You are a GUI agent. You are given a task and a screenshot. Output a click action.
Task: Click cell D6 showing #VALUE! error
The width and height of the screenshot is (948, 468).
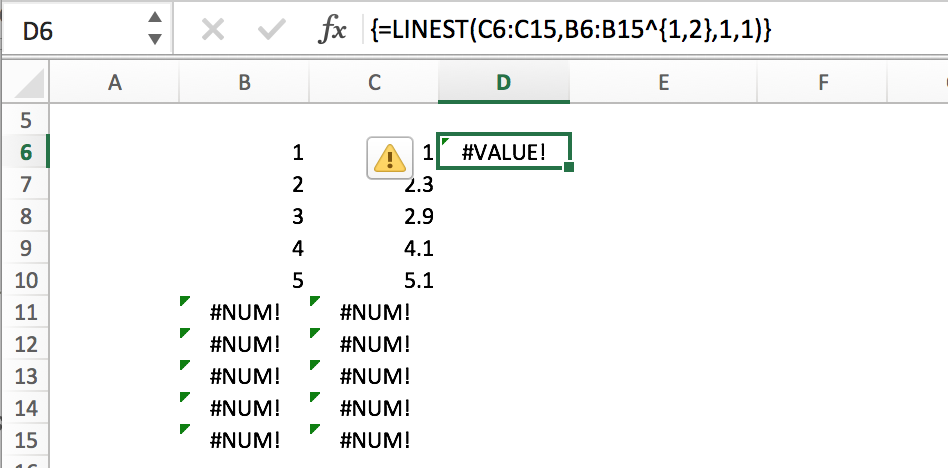point(504,152)
